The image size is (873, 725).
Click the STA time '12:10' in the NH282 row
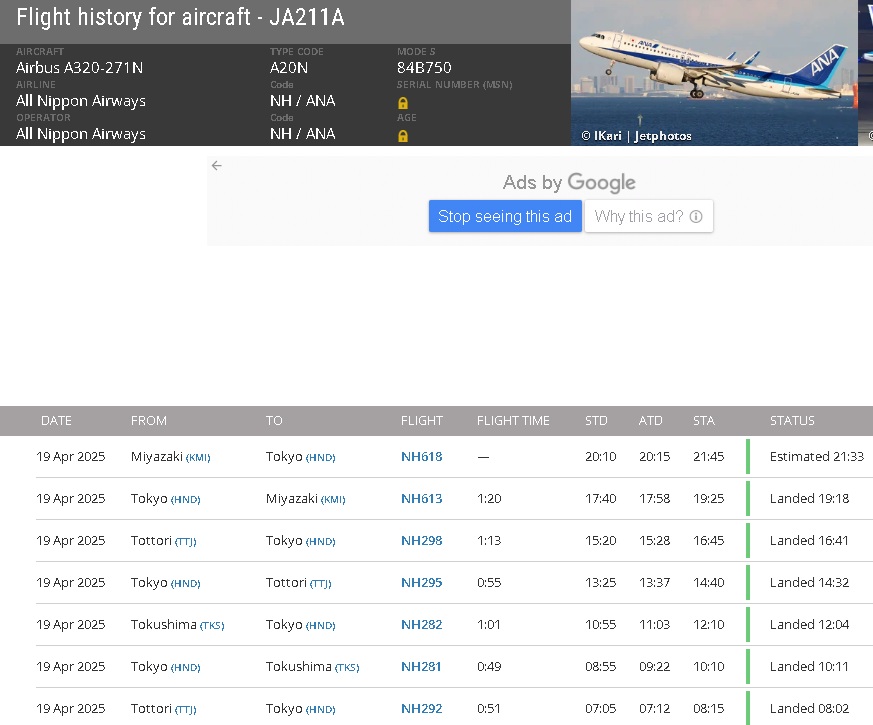[709, 625]
